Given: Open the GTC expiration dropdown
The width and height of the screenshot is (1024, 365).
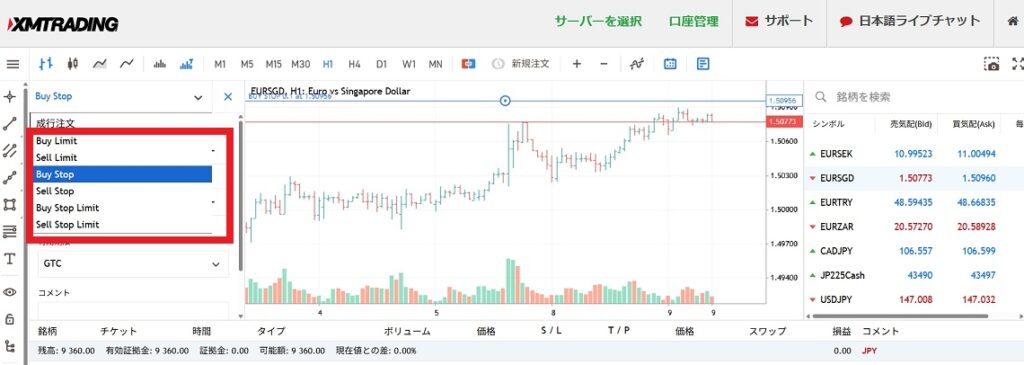Looking at the screenshot, I should point(133,264).
